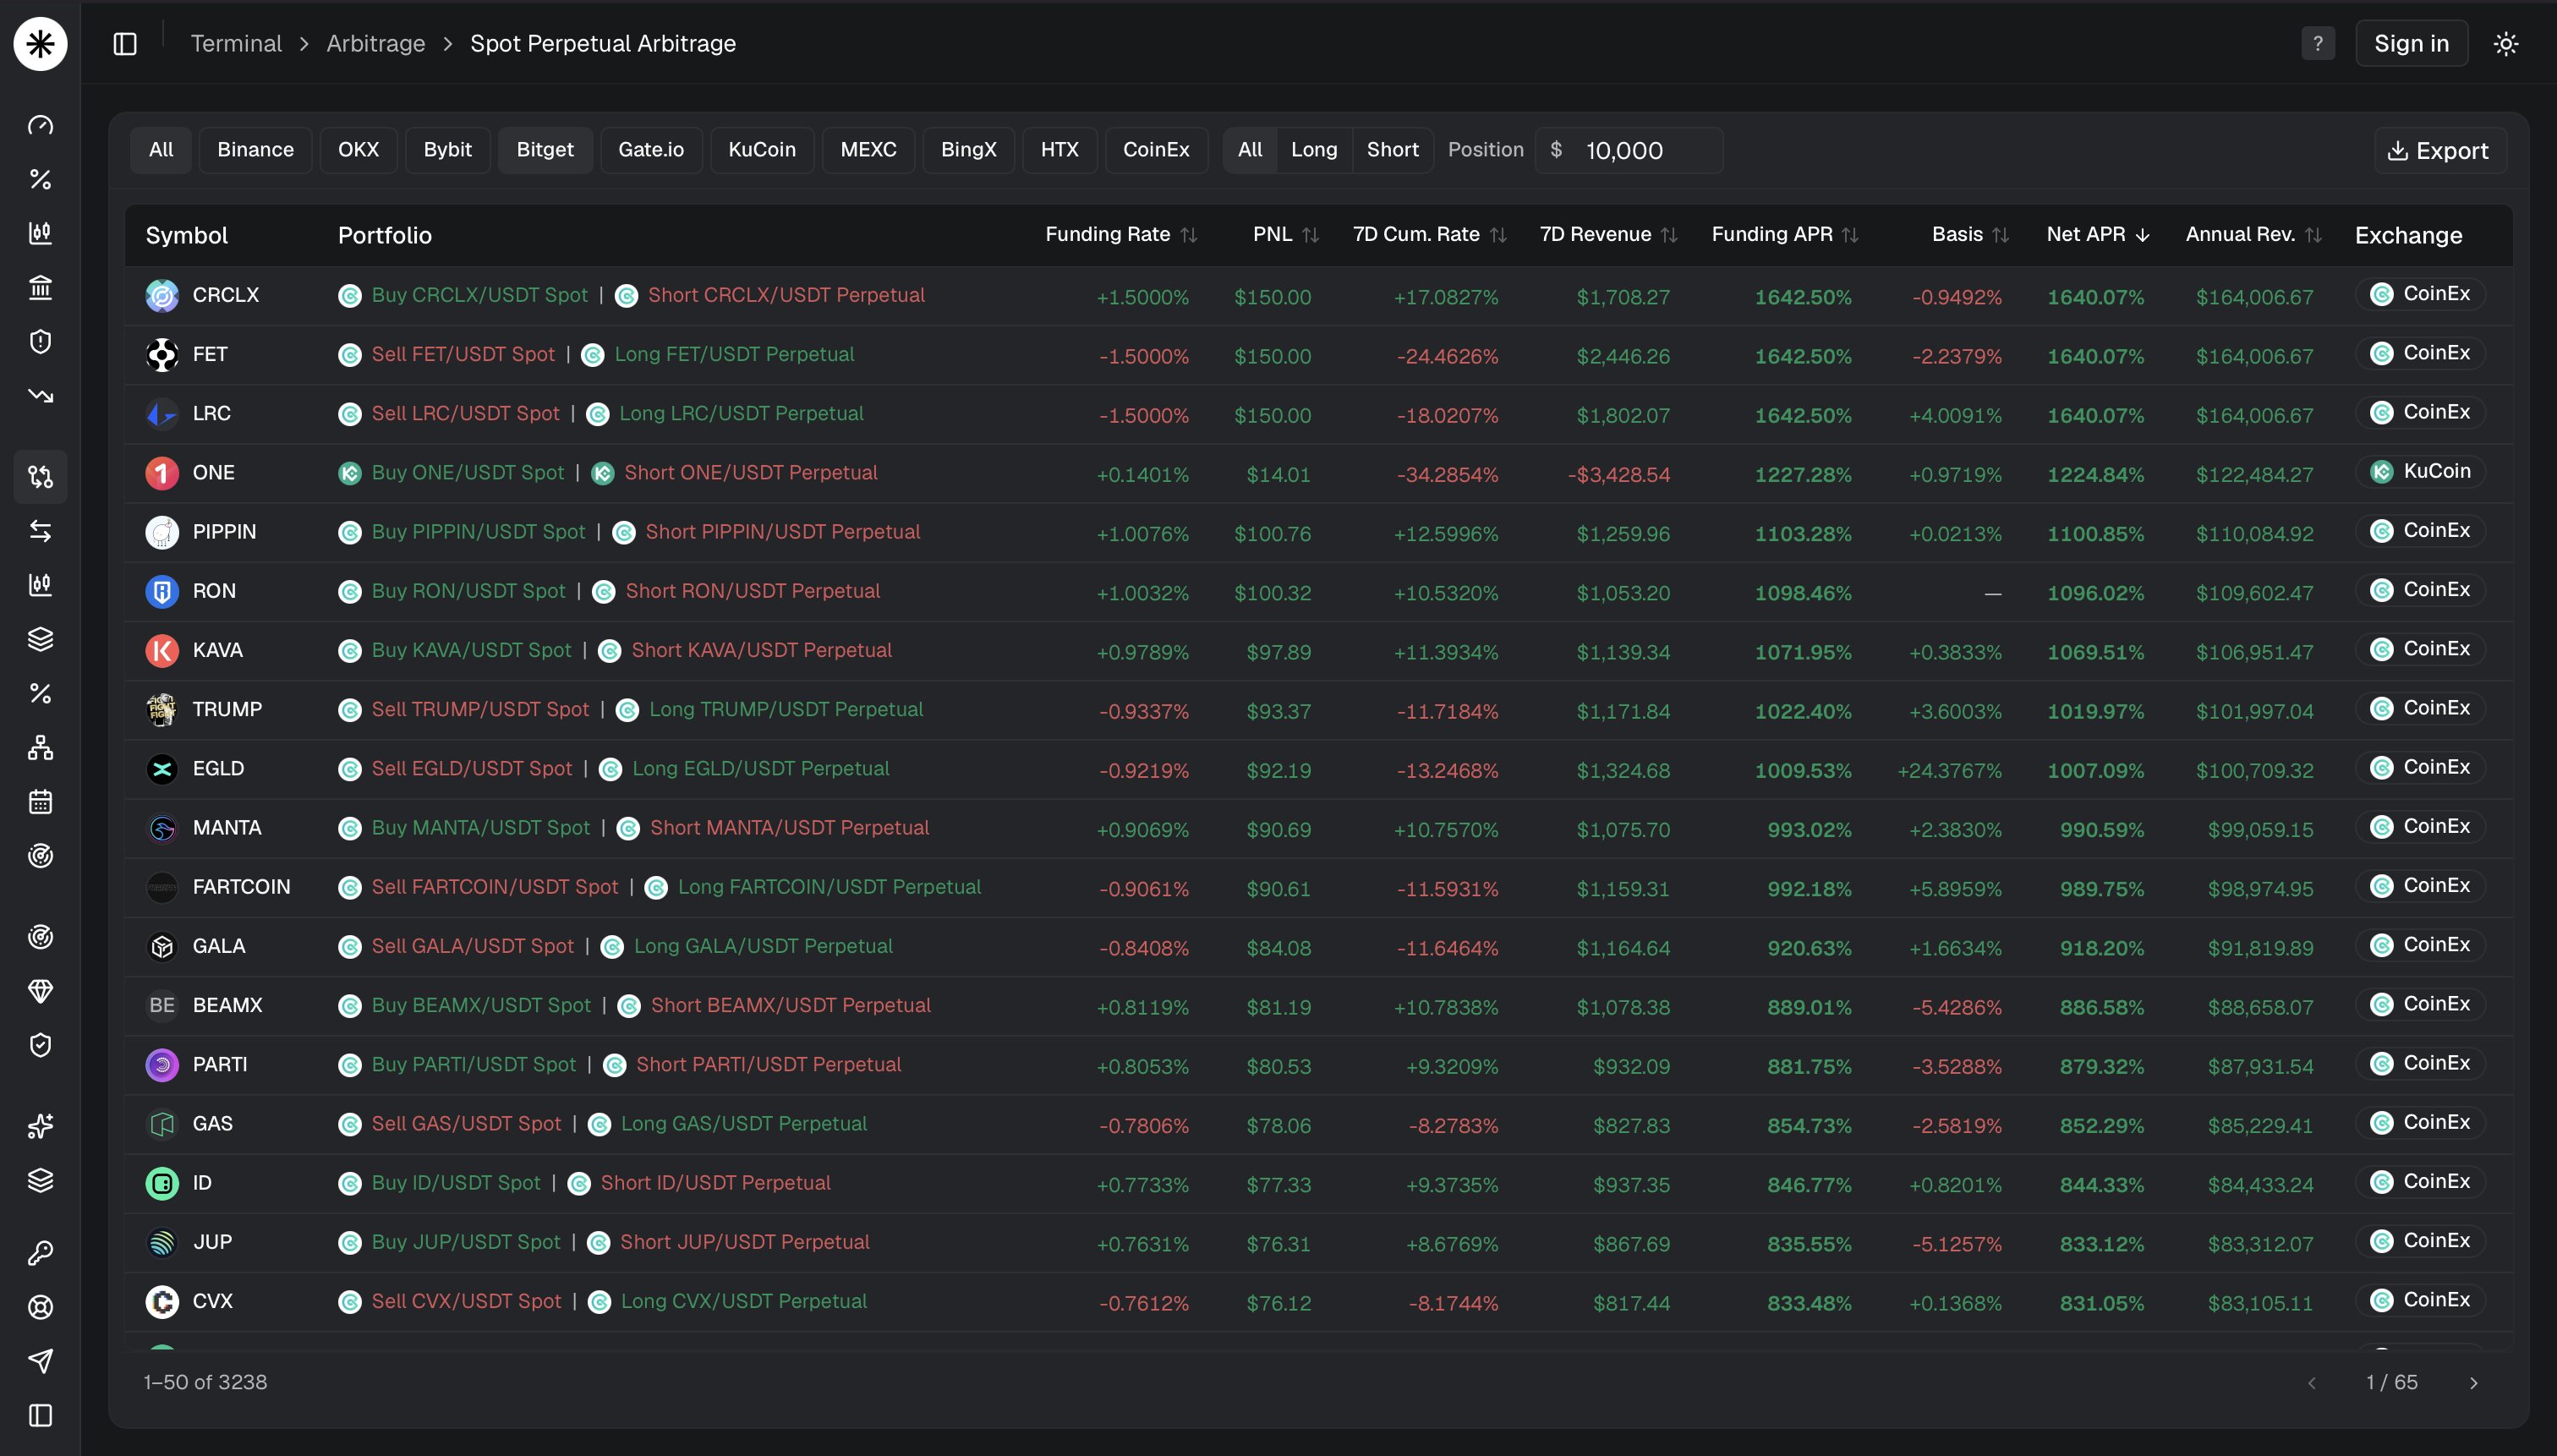The image size is (2557, 1456).
Task: Click the CoinEx badge in GALA row
Action: 2420,946
